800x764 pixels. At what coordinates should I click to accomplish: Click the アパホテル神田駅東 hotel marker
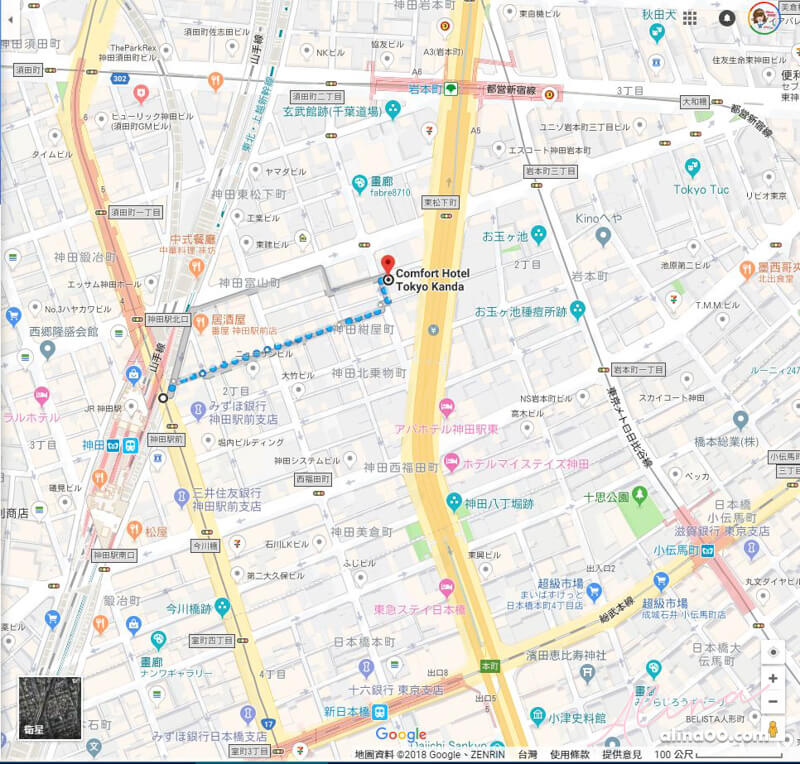pos(446,408)
